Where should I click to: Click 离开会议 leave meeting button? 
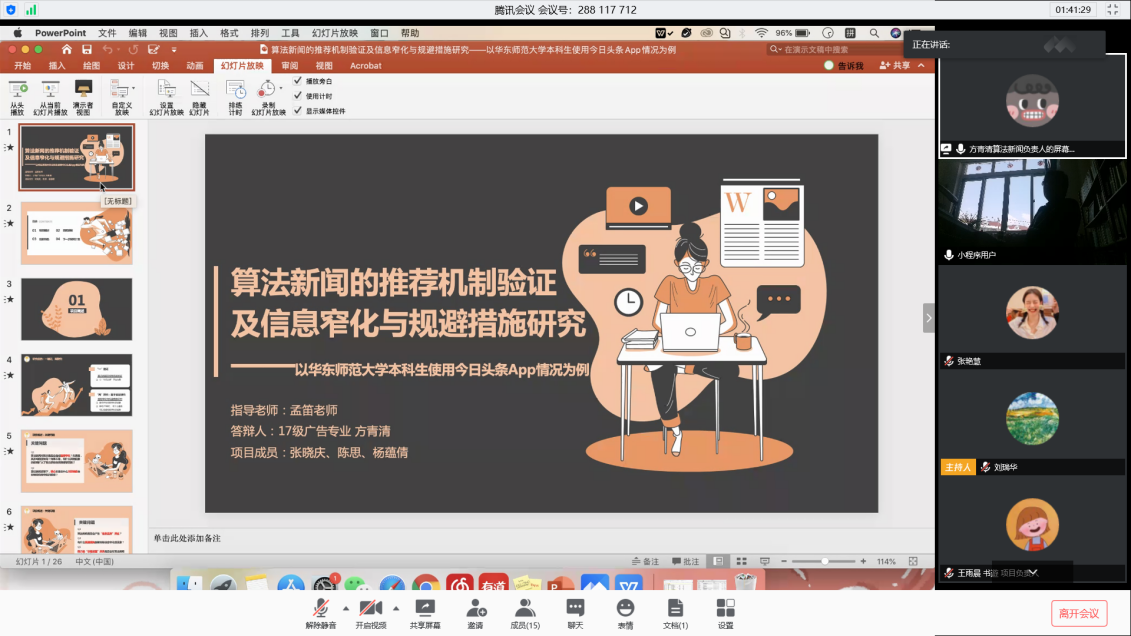(x=1079, y=613)
